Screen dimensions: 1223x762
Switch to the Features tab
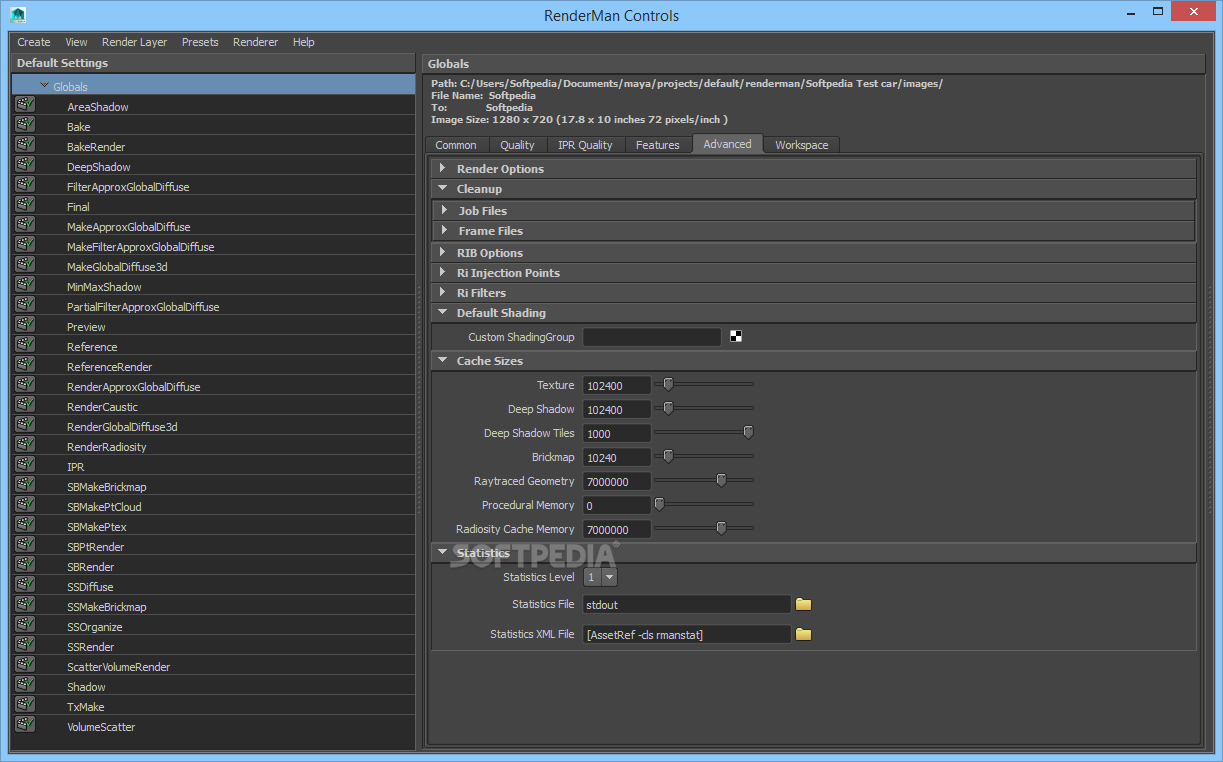[658, 145]
